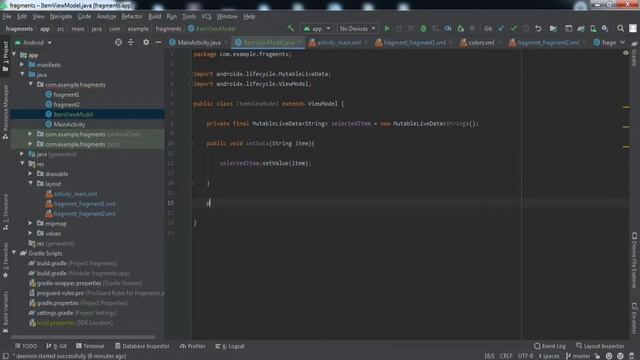Open the File menu
Screen dimensions: 640x360
tap(7, 17)
